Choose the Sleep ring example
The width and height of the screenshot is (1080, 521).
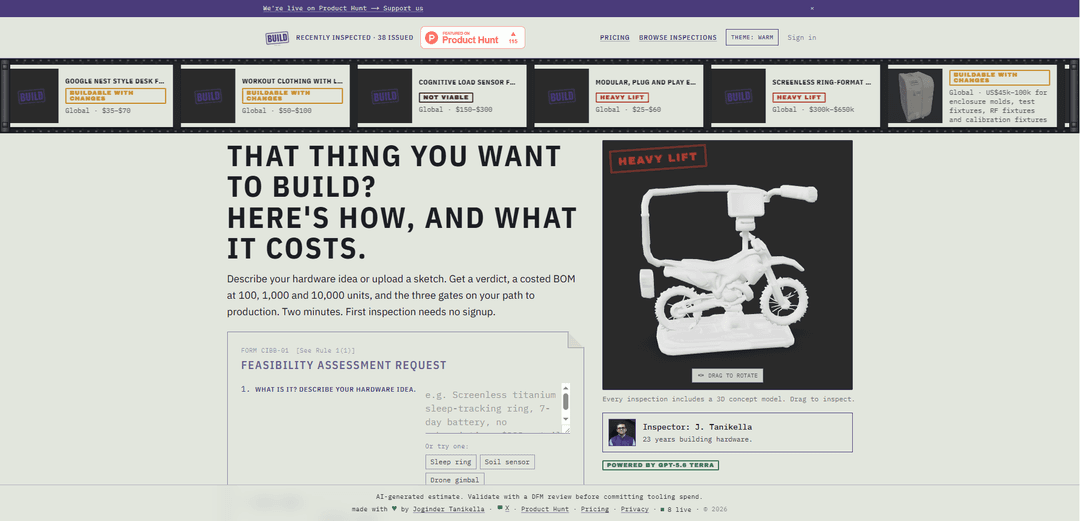(450, 462)
